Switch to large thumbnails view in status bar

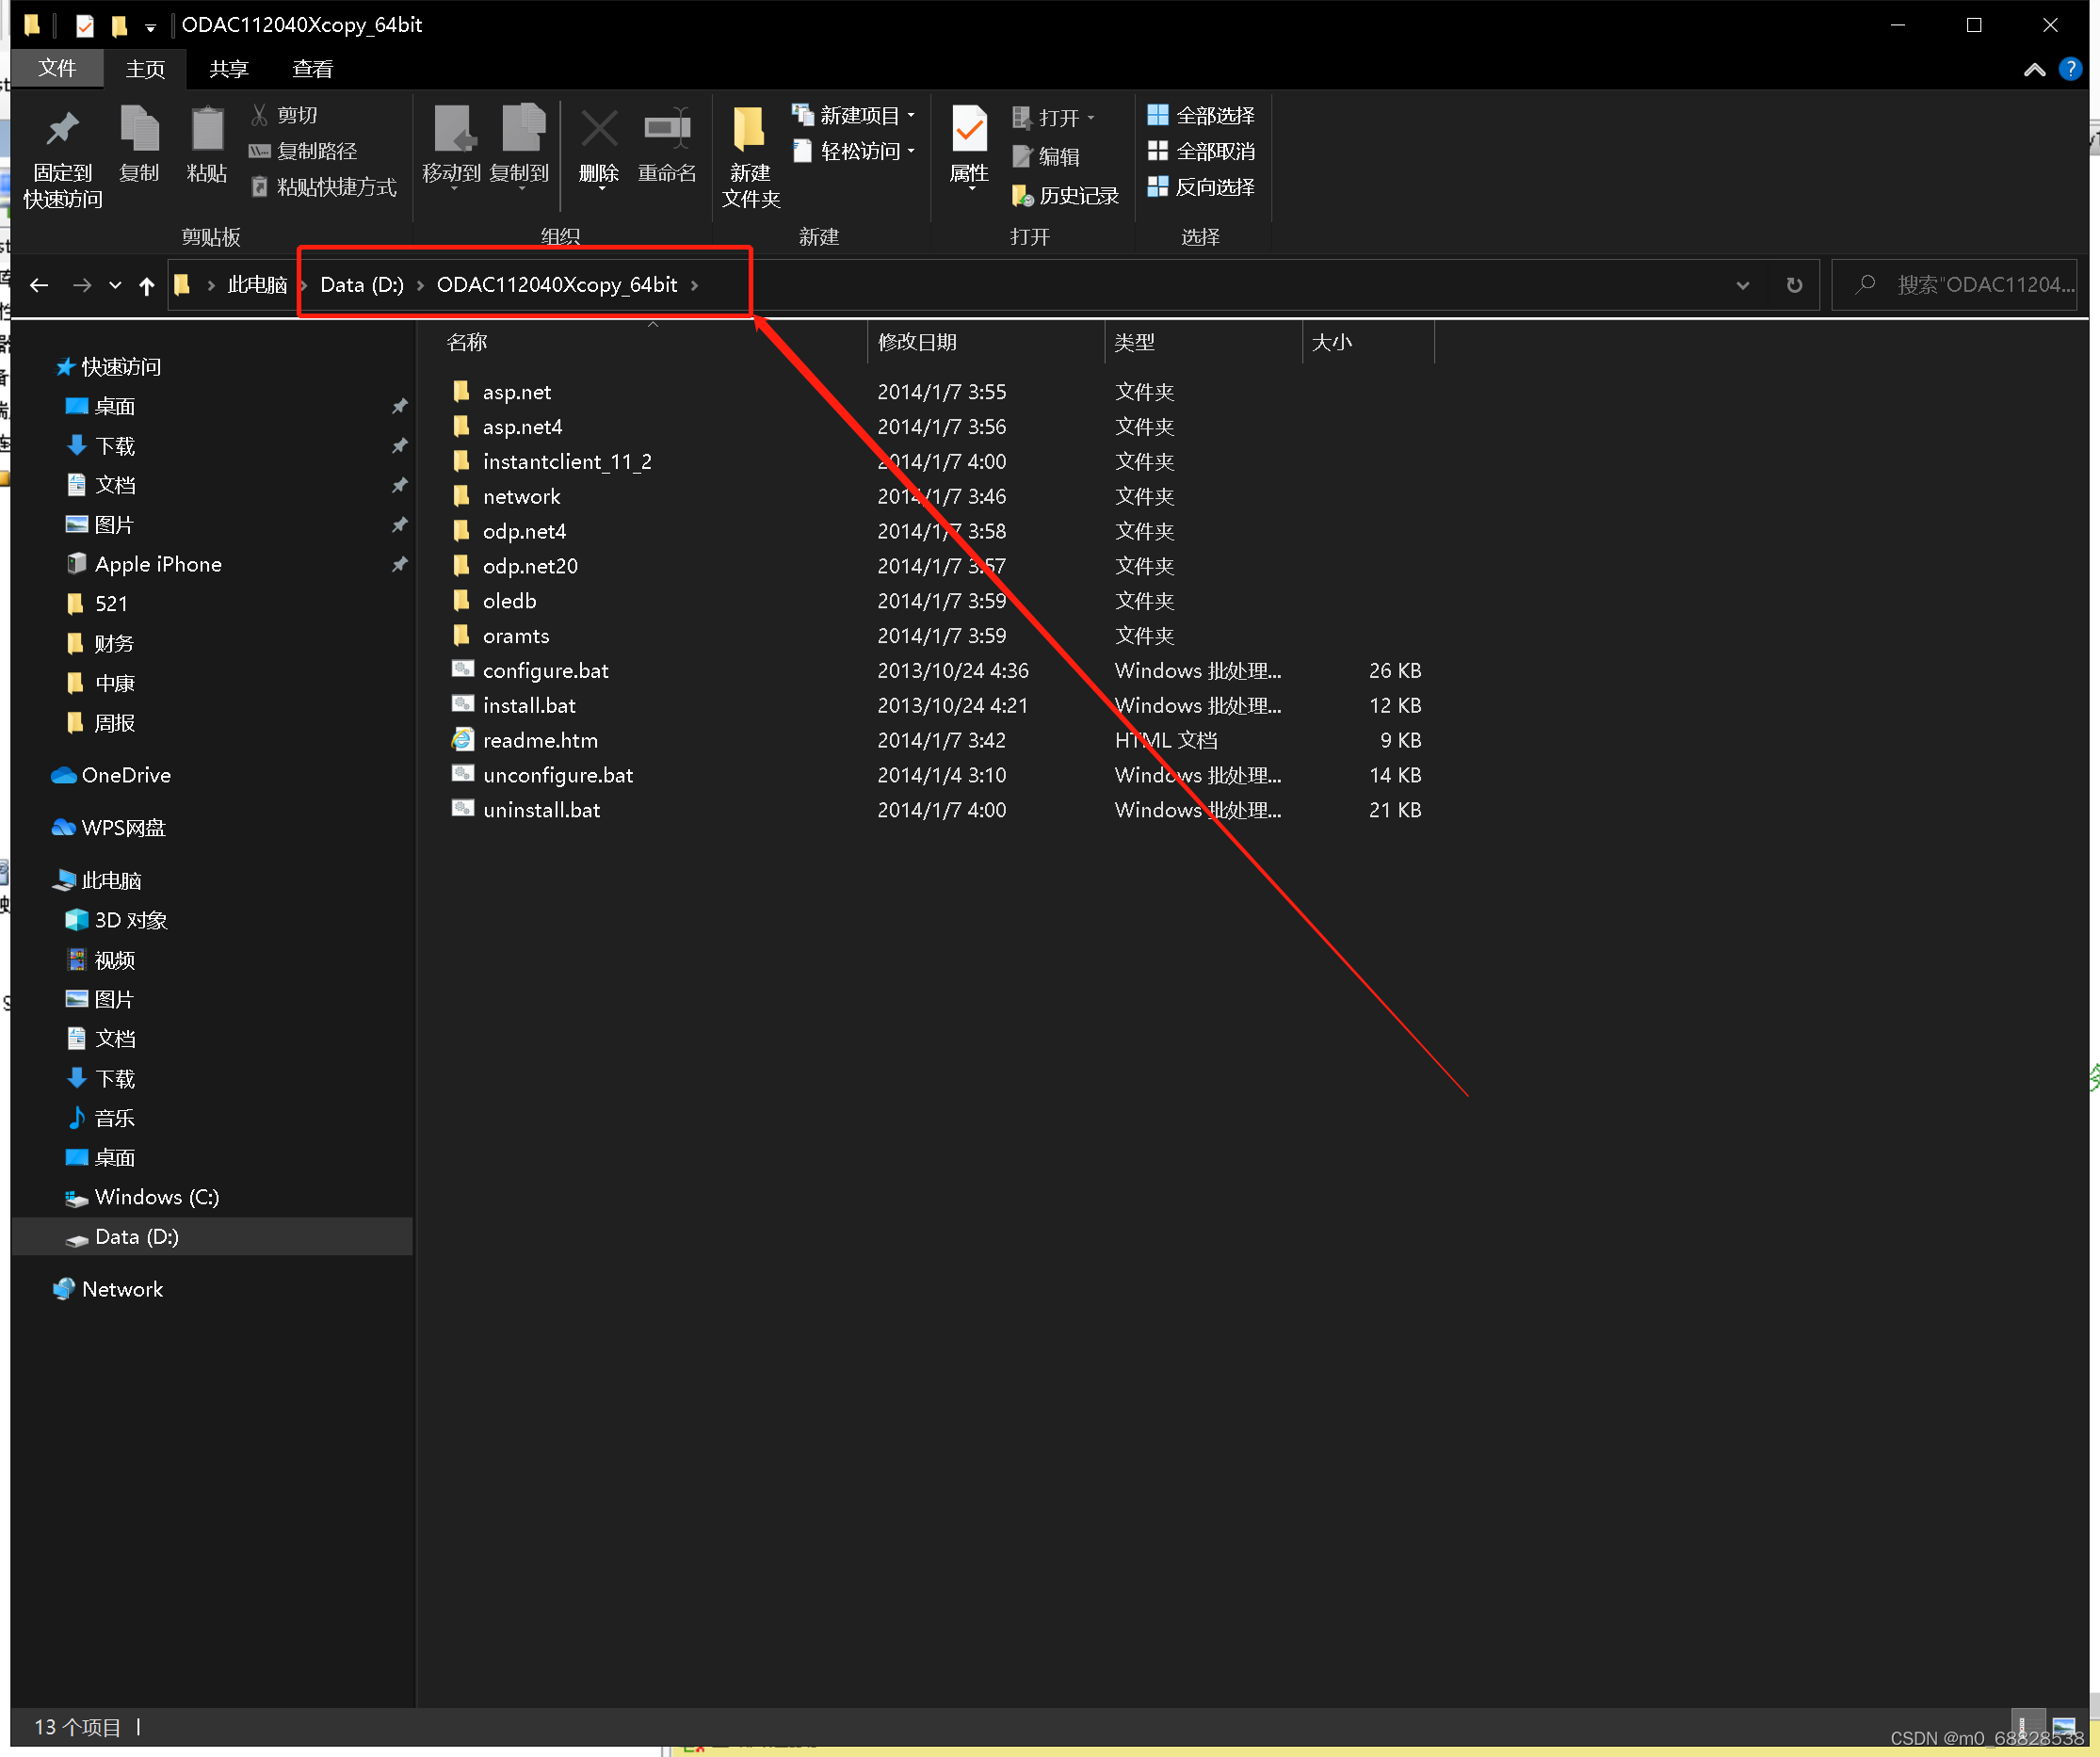pos(2064,1726)
